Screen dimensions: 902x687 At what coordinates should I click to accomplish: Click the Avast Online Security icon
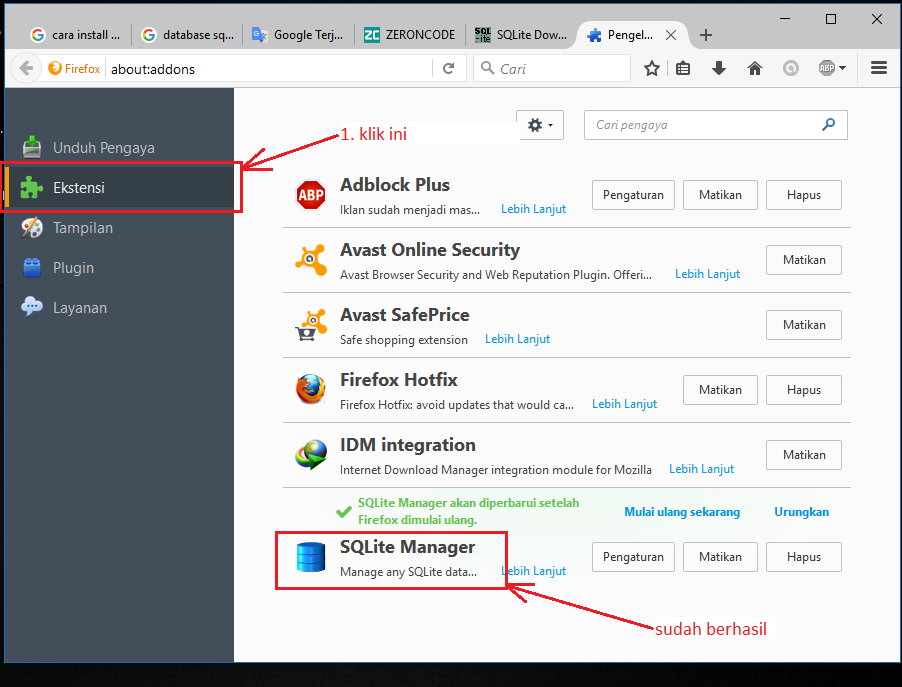click(310, 260)
